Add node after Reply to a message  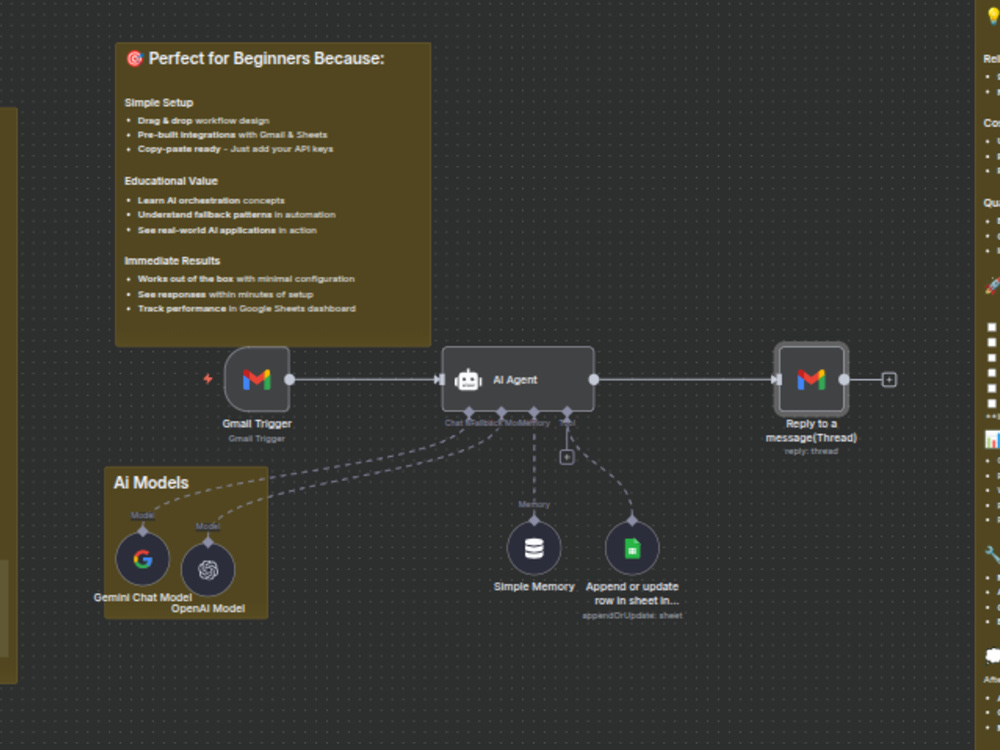[888, 379]
